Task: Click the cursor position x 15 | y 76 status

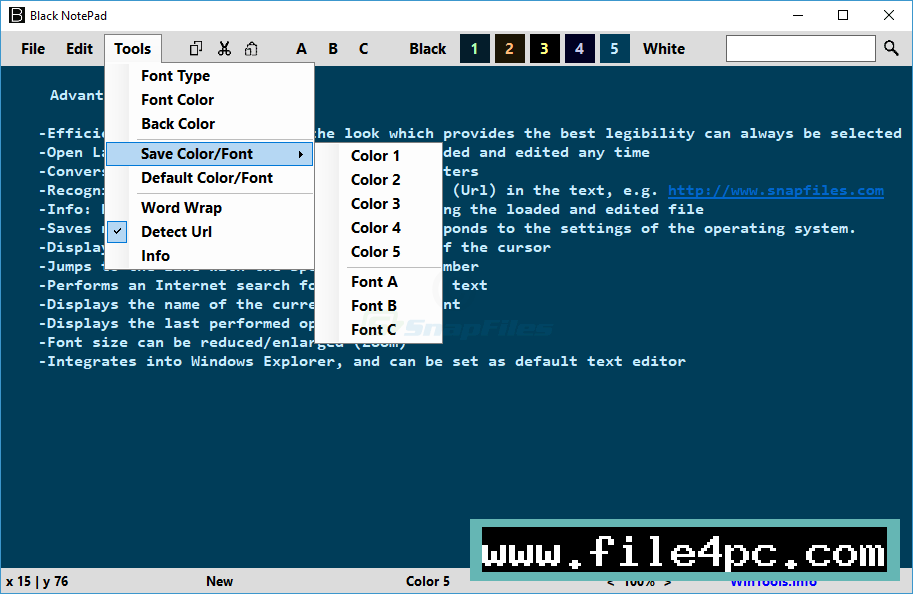Action: tap(37, 581)
